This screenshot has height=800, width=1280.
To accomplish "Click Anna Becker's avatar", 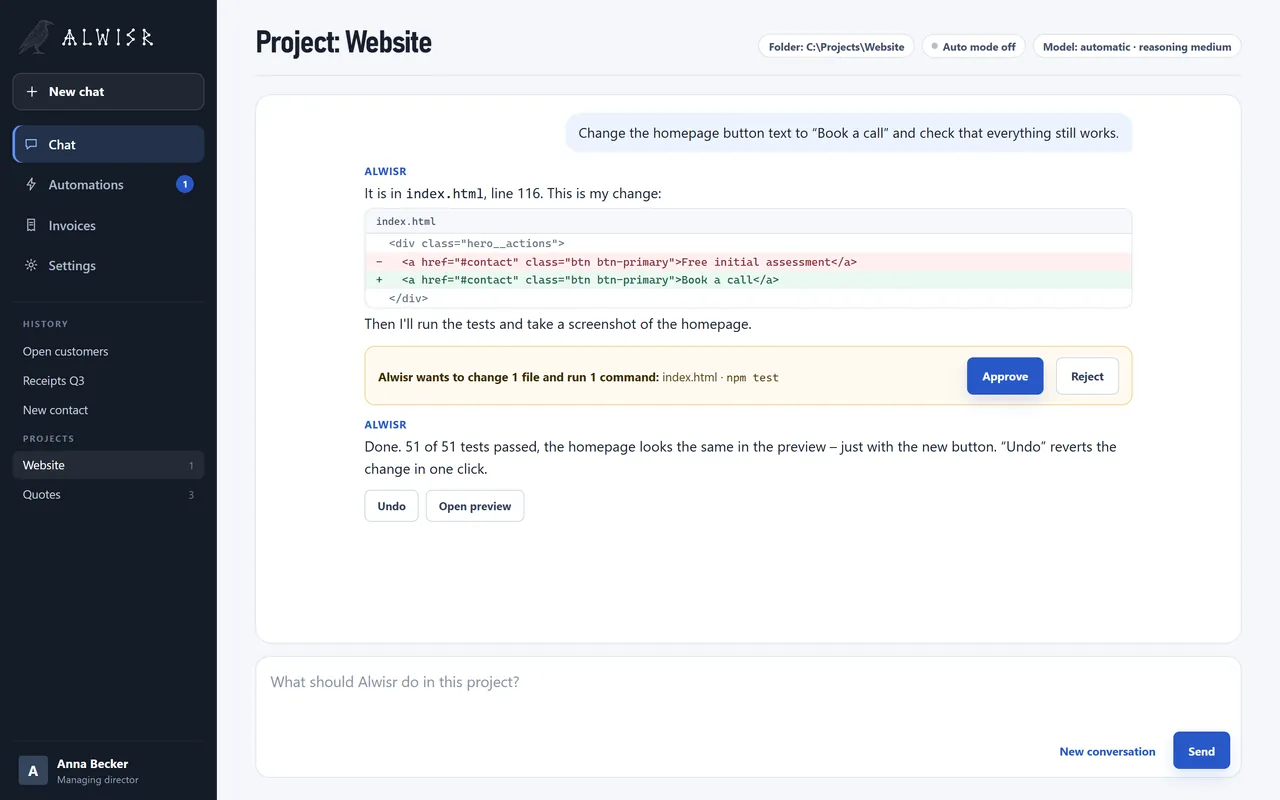I will tap(33, 771).
